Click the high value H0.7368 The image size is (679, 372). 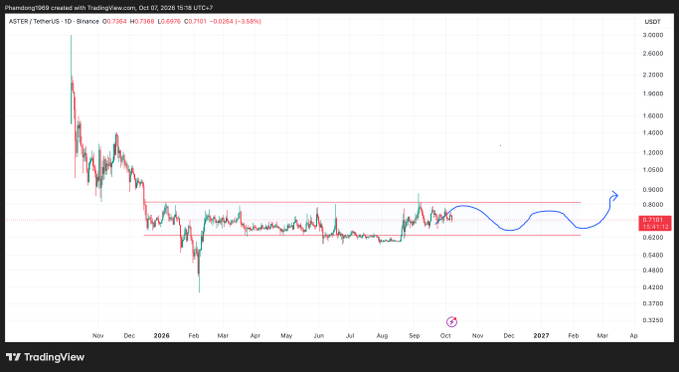(x=142, y=21)
